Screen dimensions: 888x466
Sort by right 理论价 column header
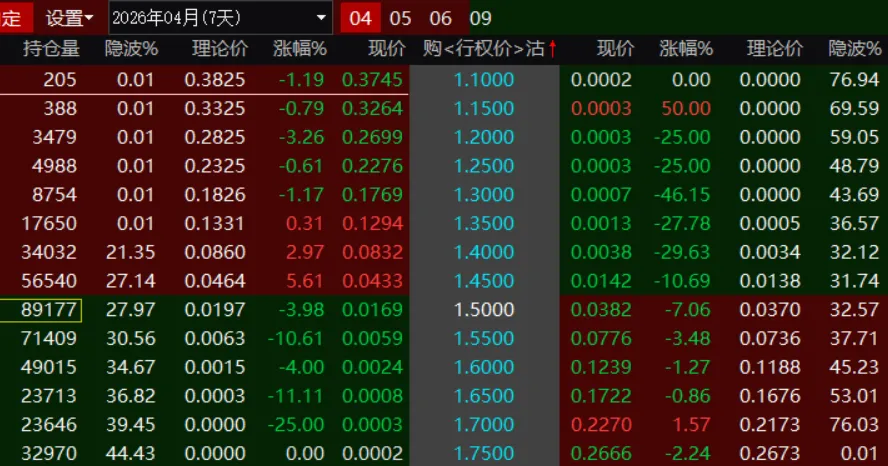tap(775, 49)
